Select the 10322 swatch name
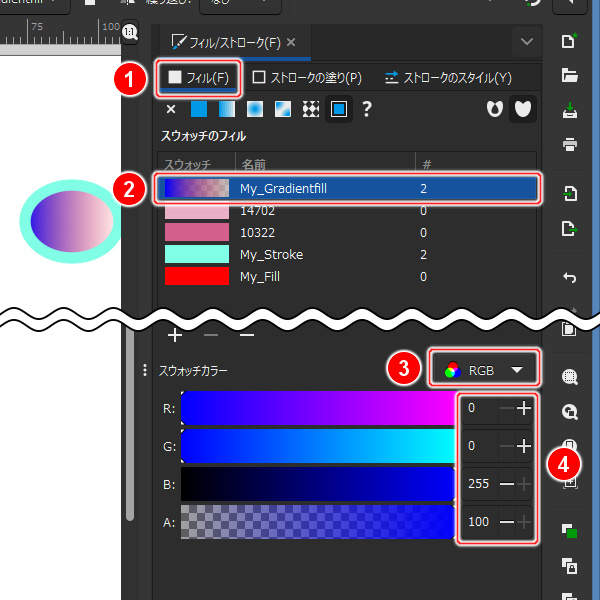 pyautogui.click(x=257, y=233)
